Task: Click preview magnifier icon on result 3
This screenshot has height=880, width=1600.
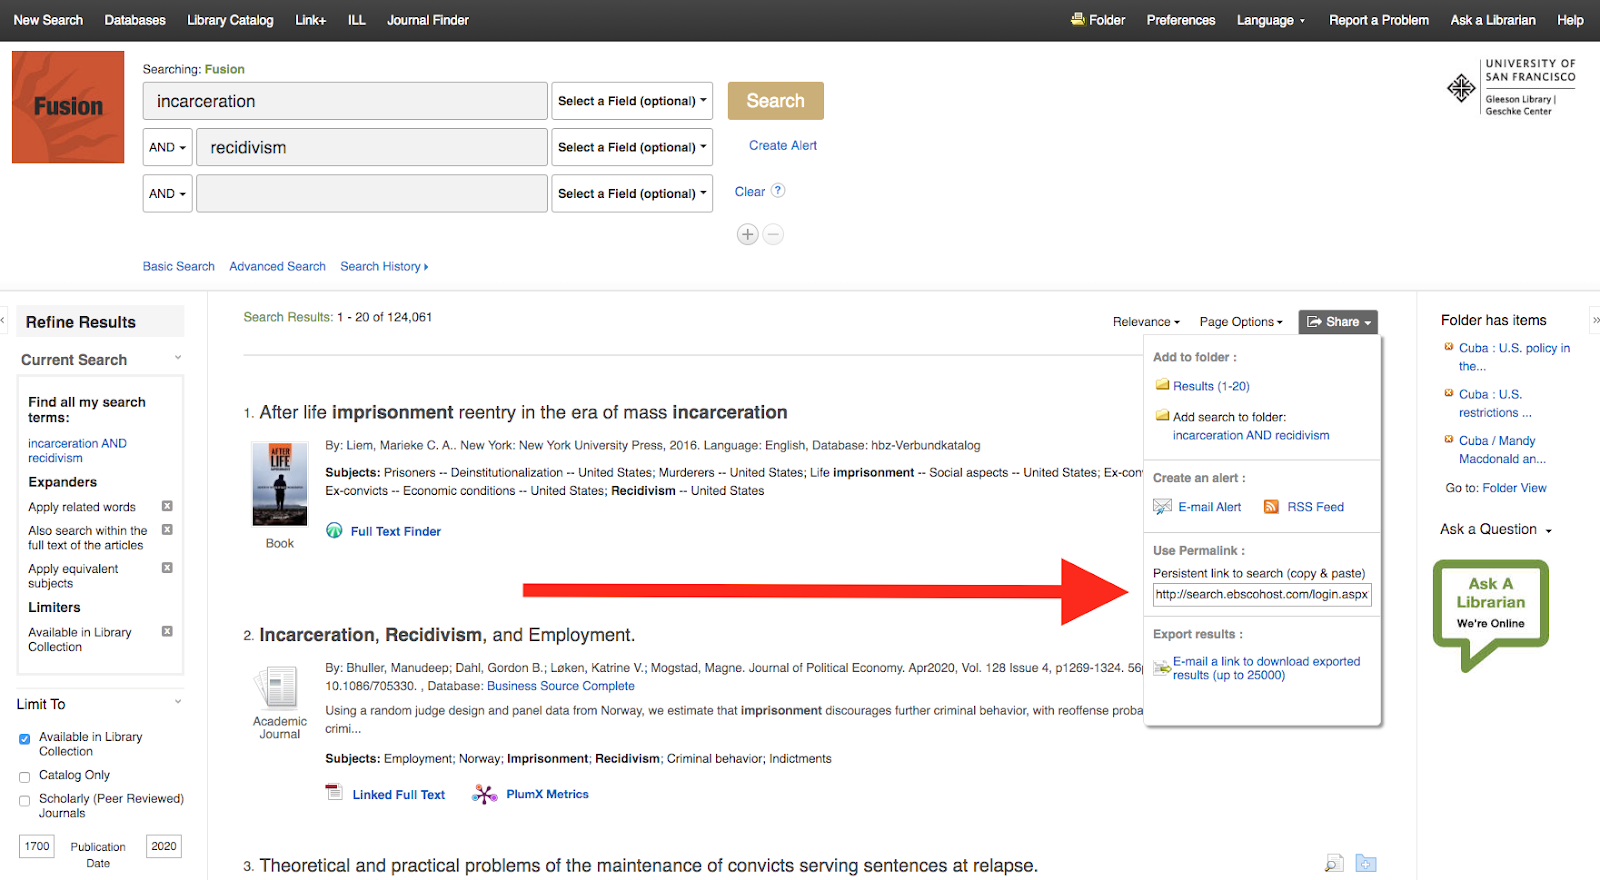Action: click(1334, 863)
